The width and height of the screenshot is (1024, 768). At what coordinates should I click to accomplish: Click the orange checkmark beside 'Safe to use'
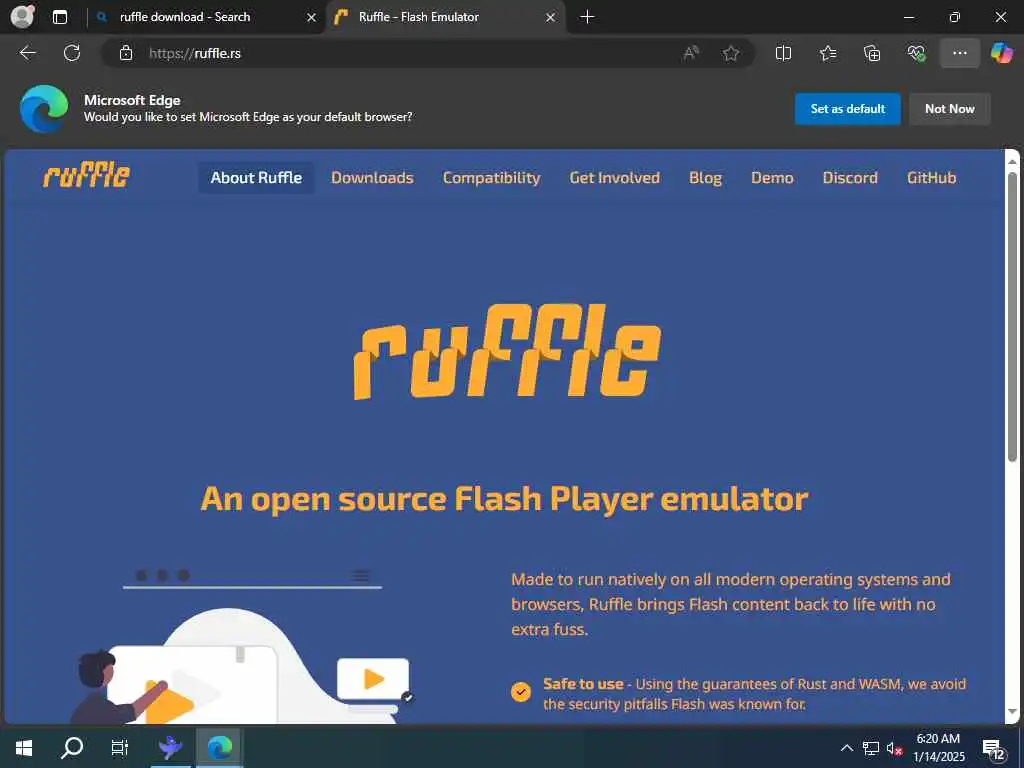coord(520,692)
